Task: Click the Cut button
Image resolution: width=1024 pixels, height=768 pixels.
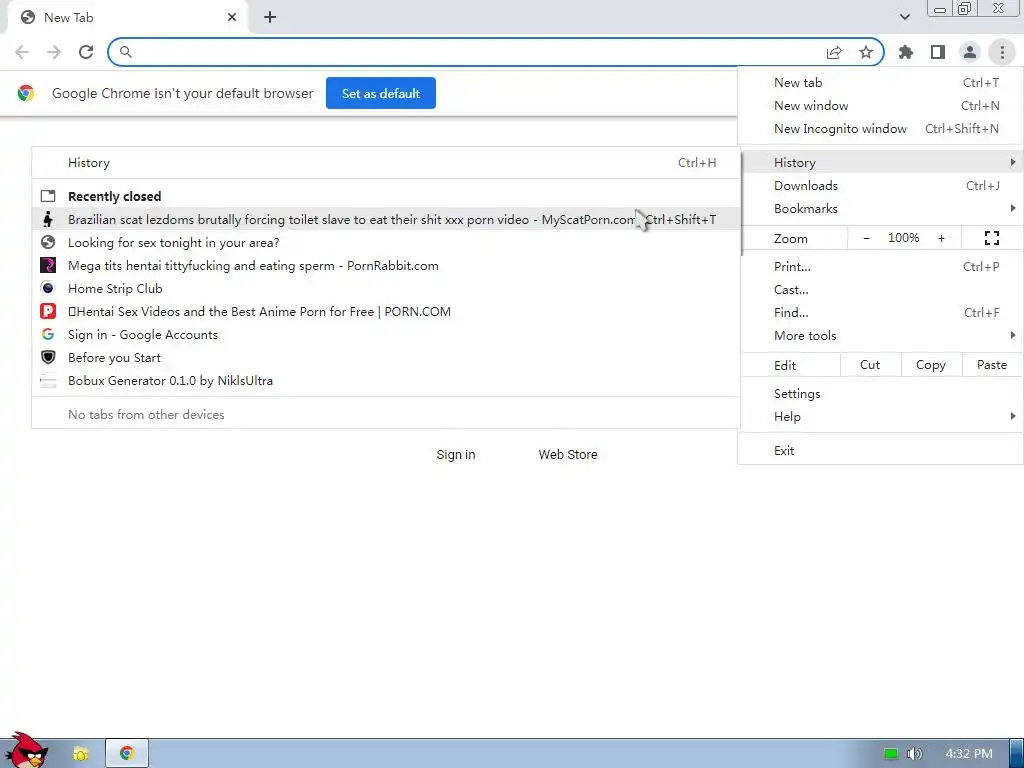Action: pyautogui.click(x=870, y=365)
